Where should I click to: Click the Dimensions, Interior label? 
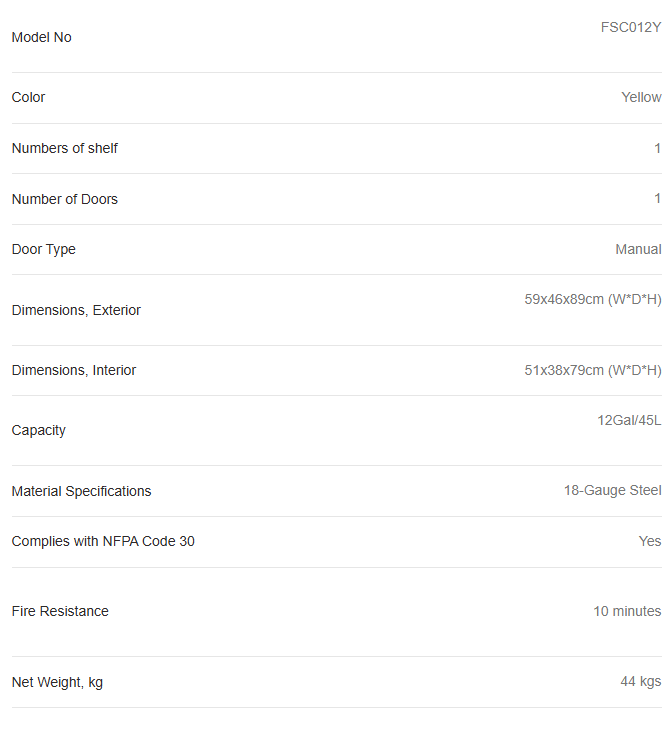[x=73, y=371]
